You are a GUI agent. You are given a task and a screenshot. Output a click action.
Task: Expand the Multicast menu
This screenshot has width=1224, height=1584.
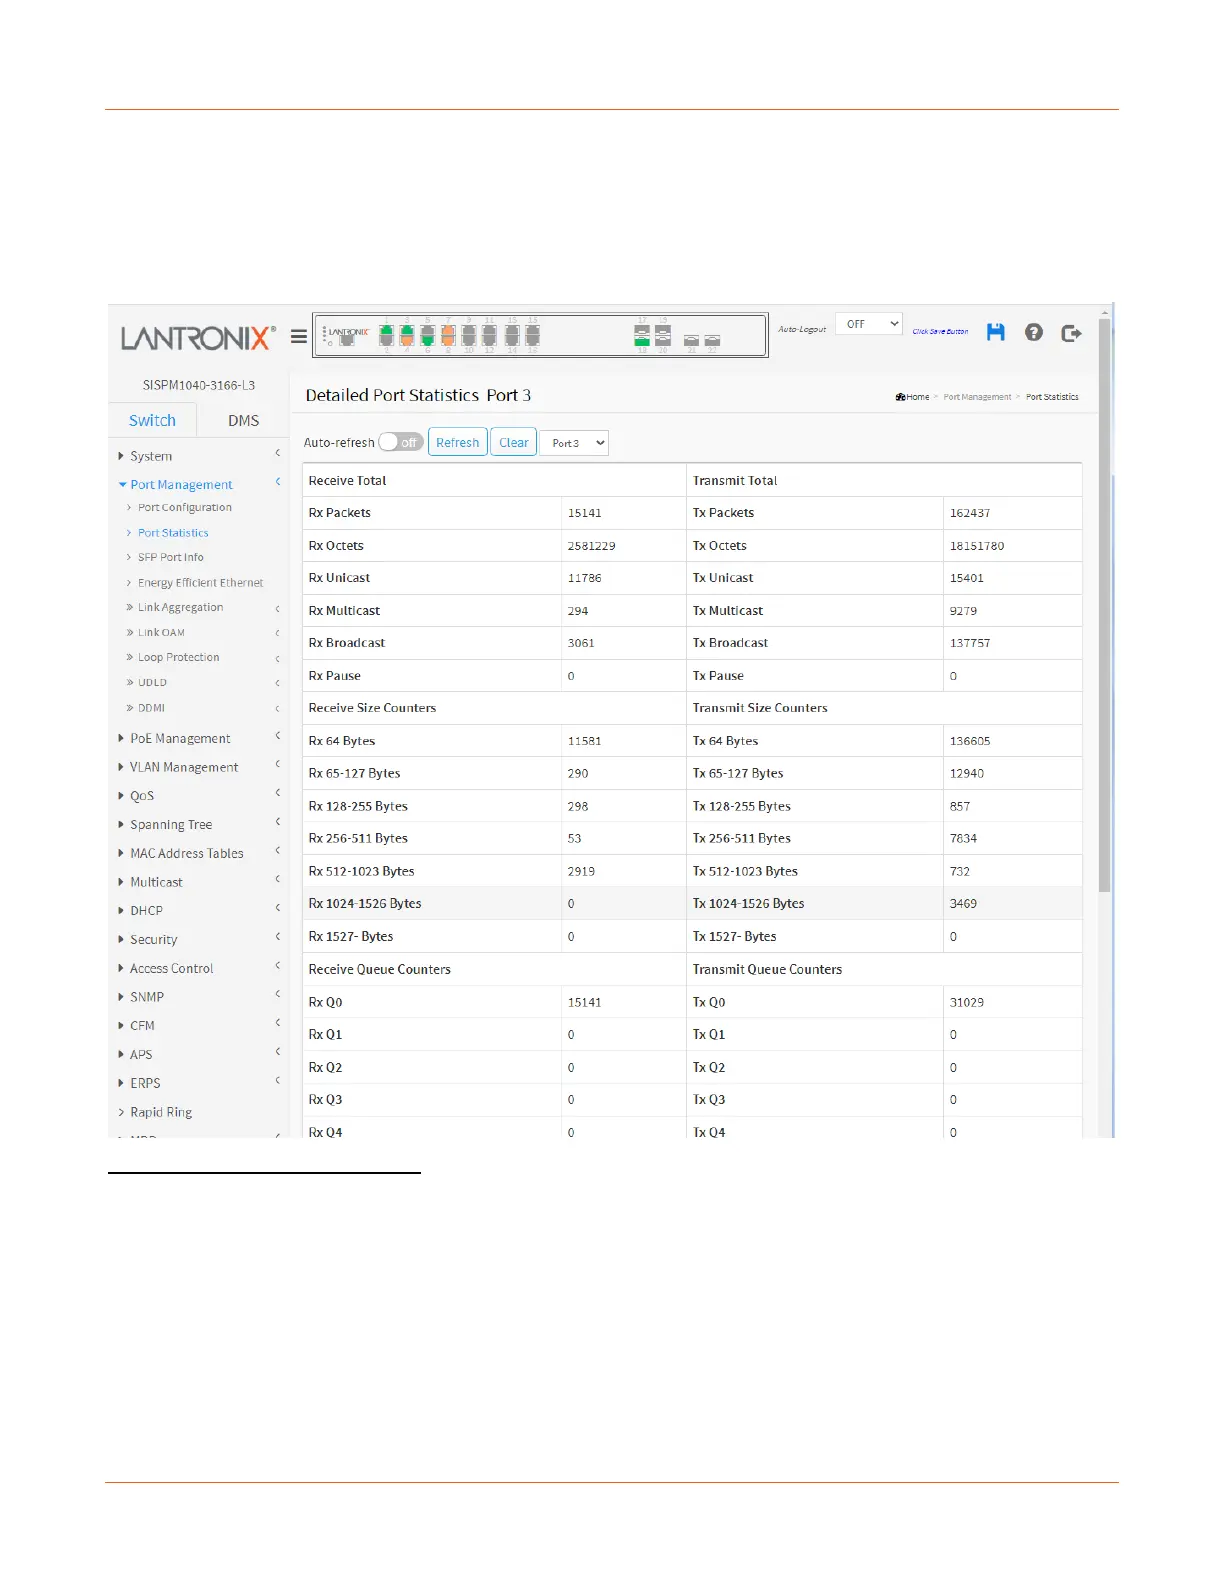click(156, 883)
